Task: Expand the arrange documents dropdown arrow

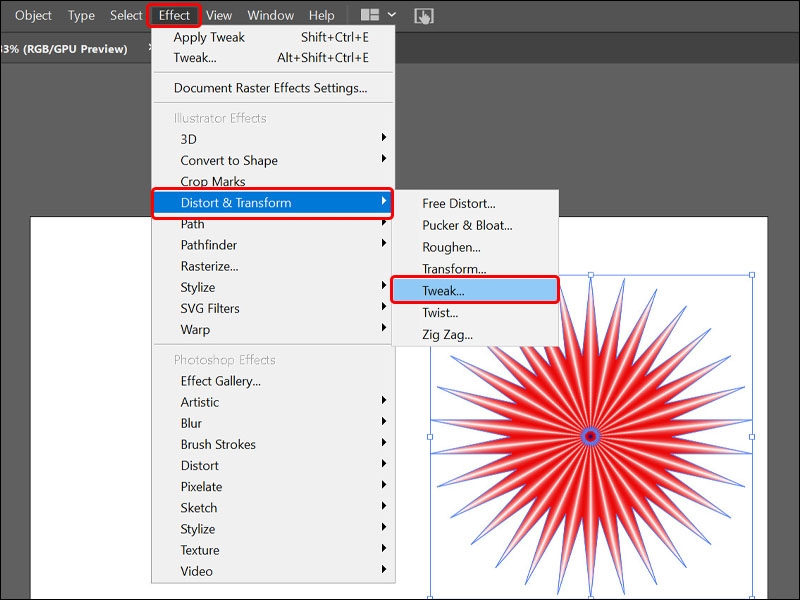Action: coord(392,15)
